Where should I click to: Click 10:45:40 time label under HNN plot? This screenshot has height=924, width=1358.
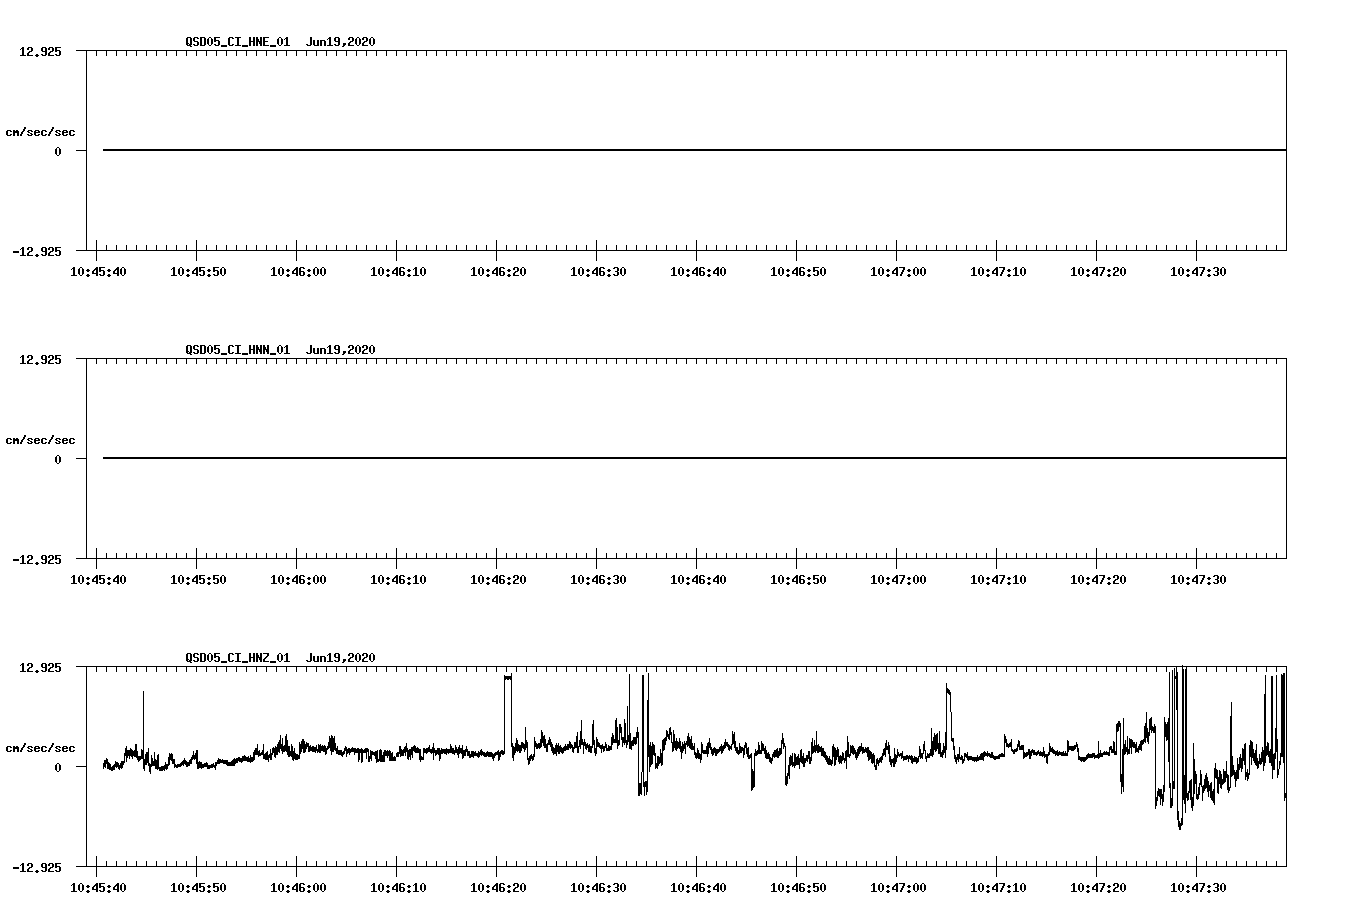point(98,580)
